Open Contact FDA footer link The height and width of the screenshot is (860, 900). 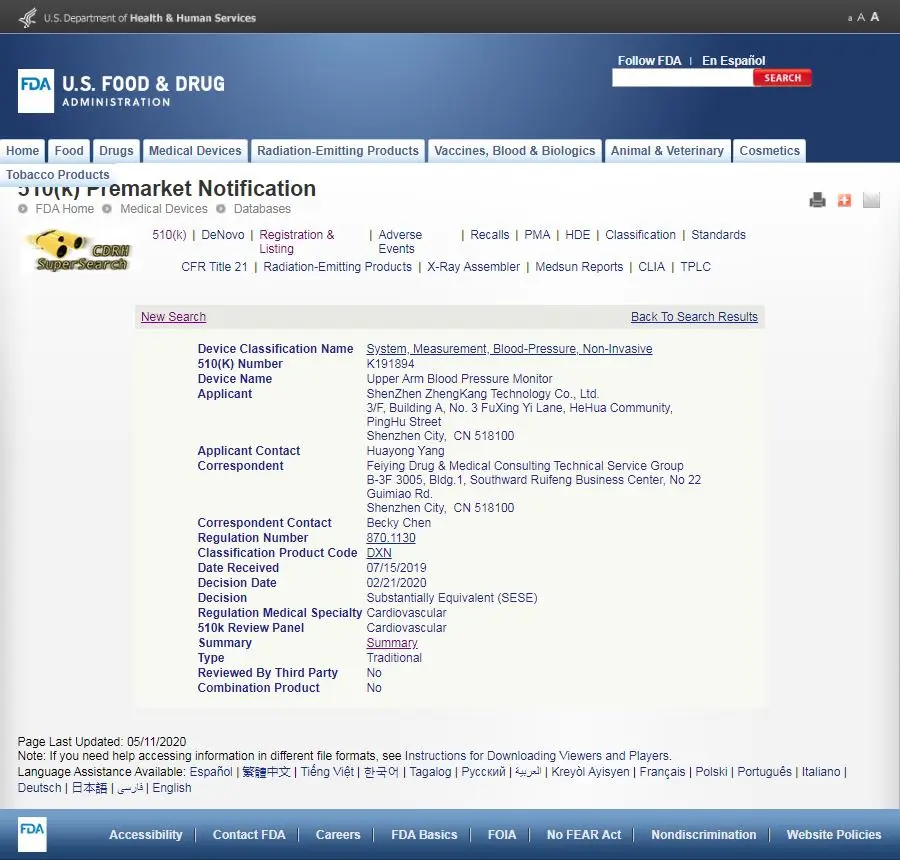point(249,835)
